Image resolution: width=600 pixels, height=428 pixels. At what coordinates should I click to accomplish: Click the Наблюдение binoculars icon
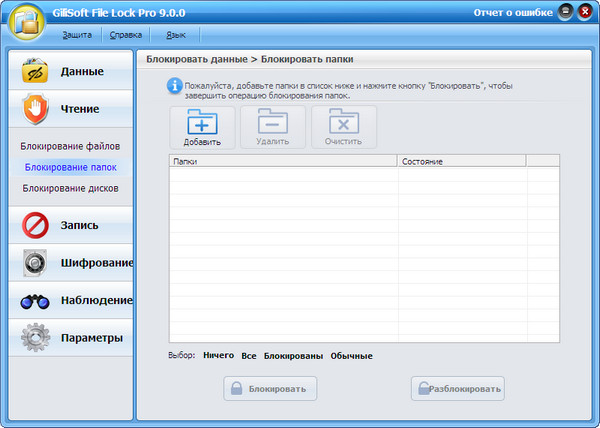pos(36,300)
